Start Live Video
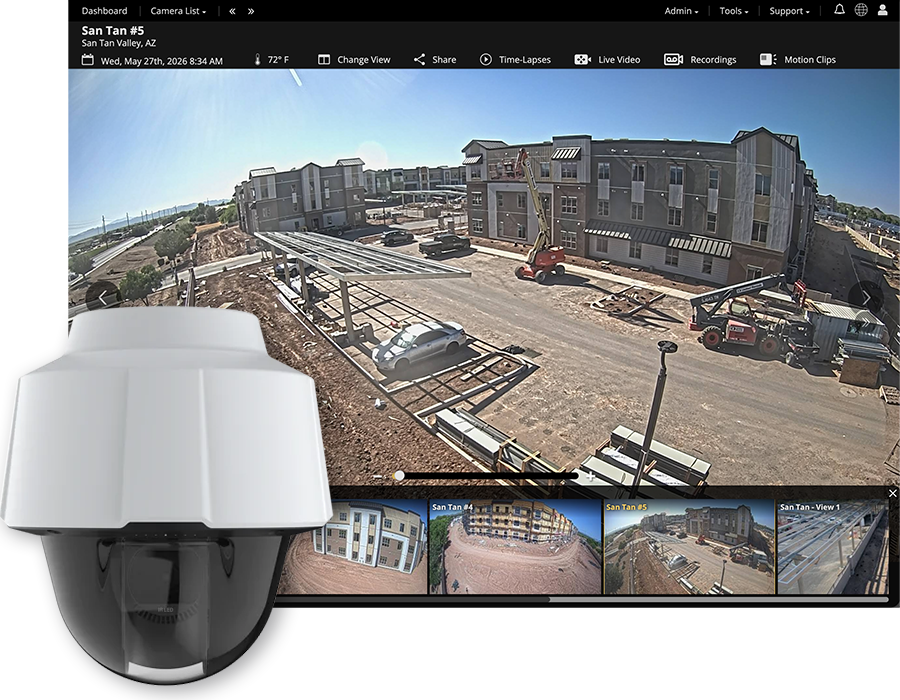This screenshot has width=900, height=700. [x=619, y=60]
